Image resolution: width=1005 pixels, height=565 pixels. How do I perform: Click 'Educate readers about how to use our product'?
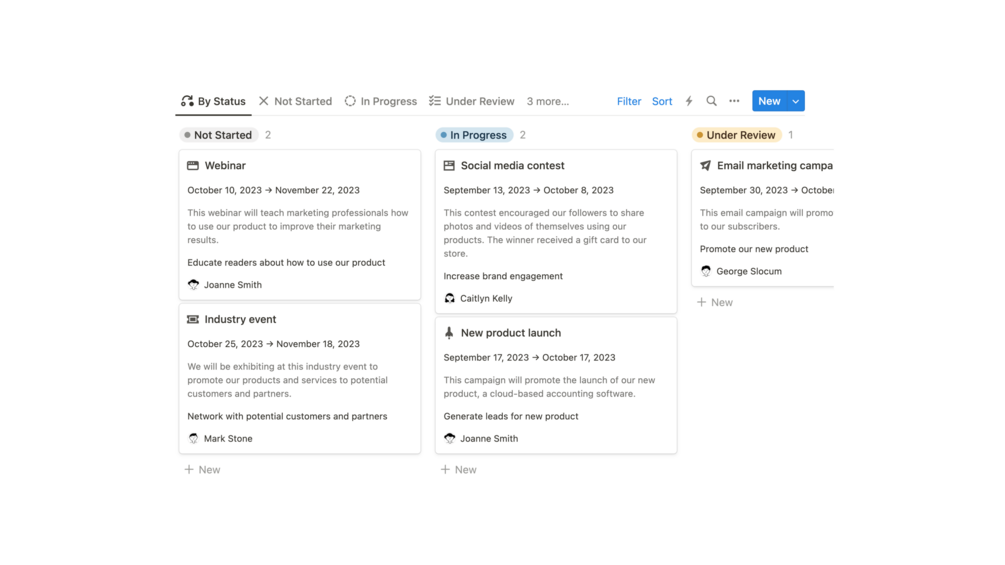point(286,263)
